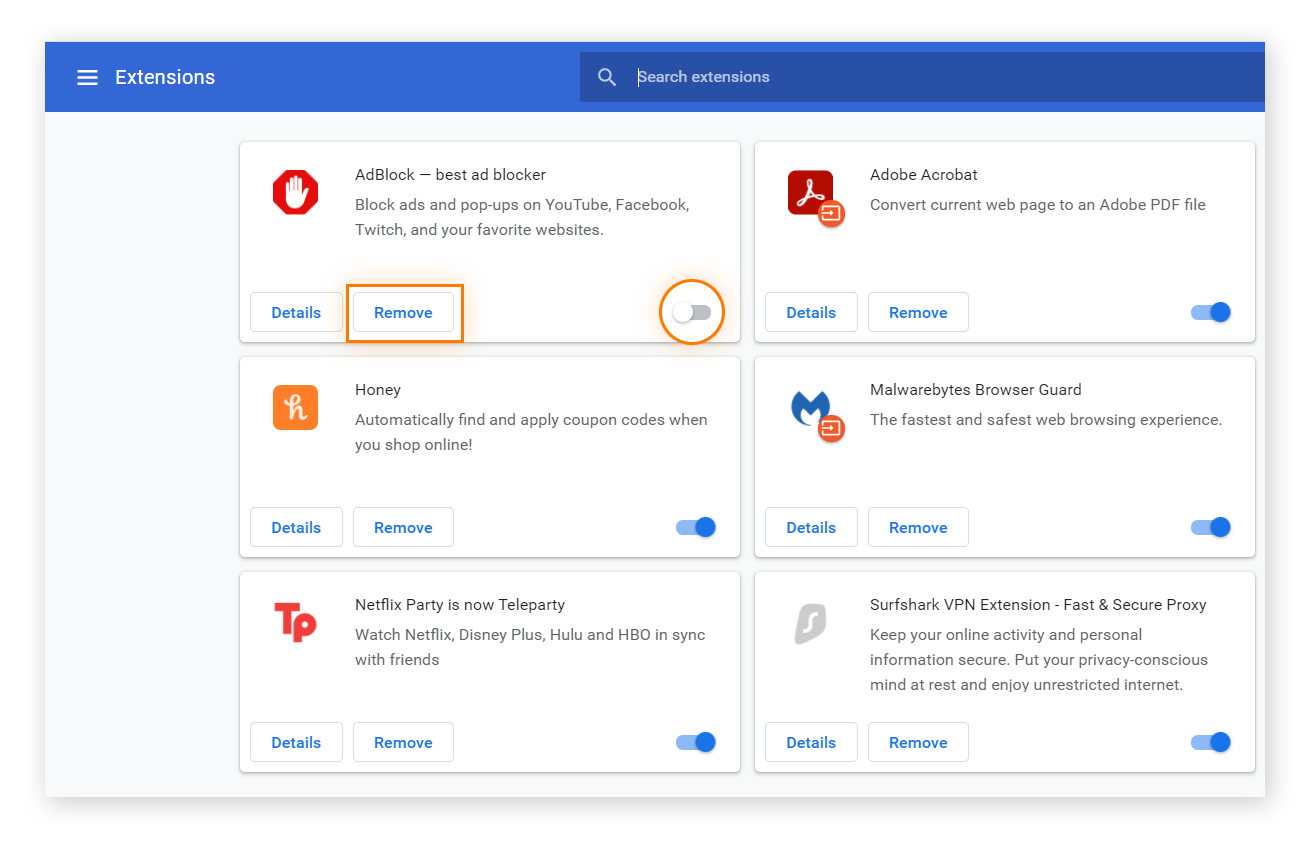Click the AdBlock stop-hand icon
This screenshot has height=846, width=1313.
coord(295,192)
